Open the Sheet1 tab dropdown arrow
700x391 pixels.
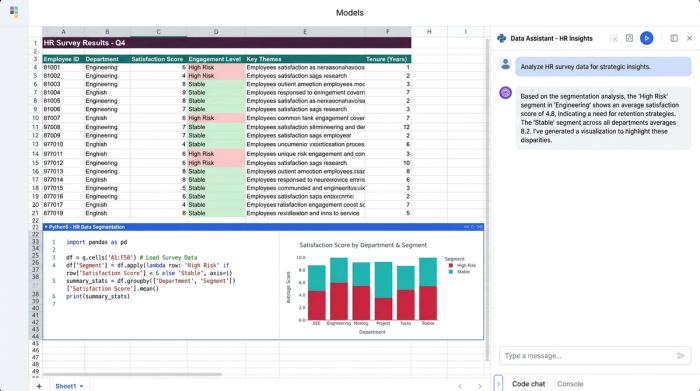pos(82,387)
